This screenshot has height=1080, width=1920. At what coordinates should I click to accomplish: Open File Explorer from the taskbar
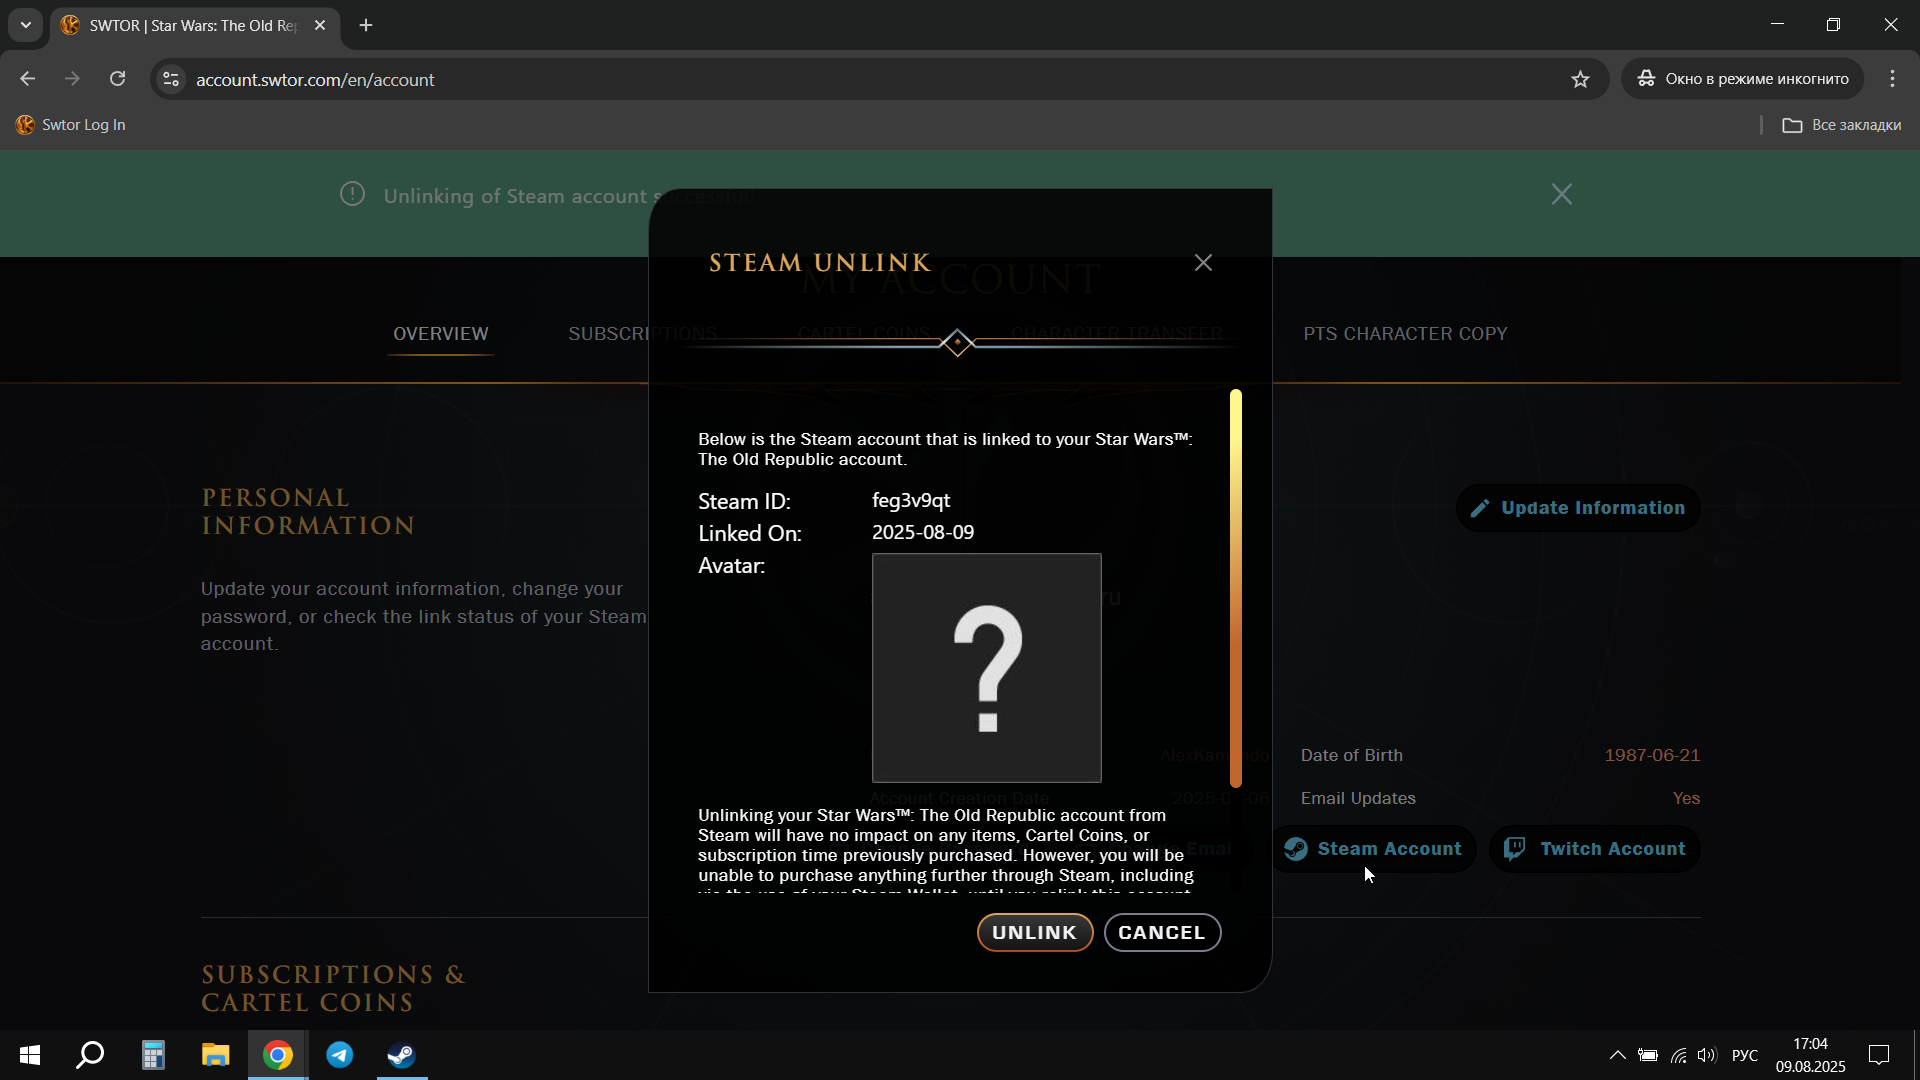click(215, 1055)
